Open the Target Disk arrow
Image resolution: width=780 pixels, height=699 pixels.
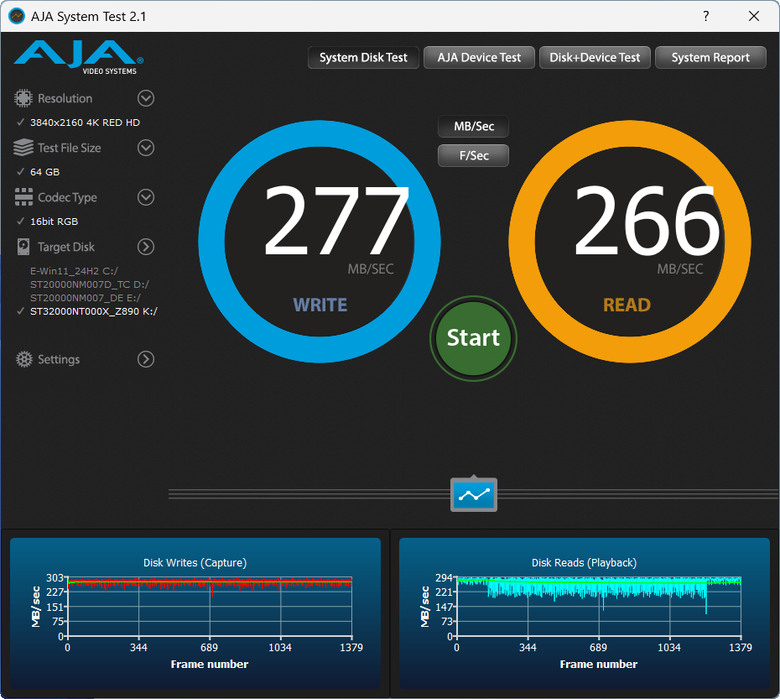(x=146, y=247)
